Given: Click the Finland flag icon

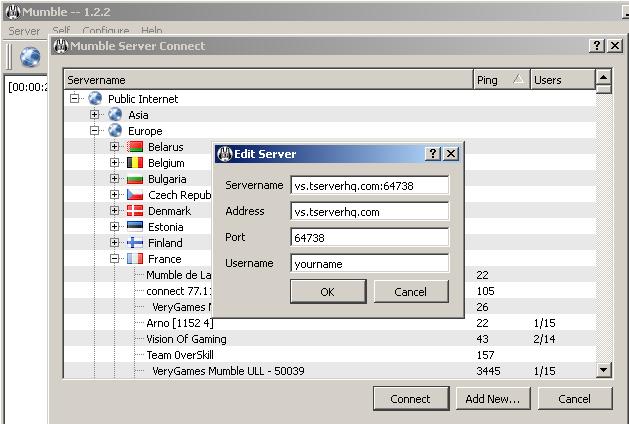Looking at the screenshot, I should click(135, 243).
